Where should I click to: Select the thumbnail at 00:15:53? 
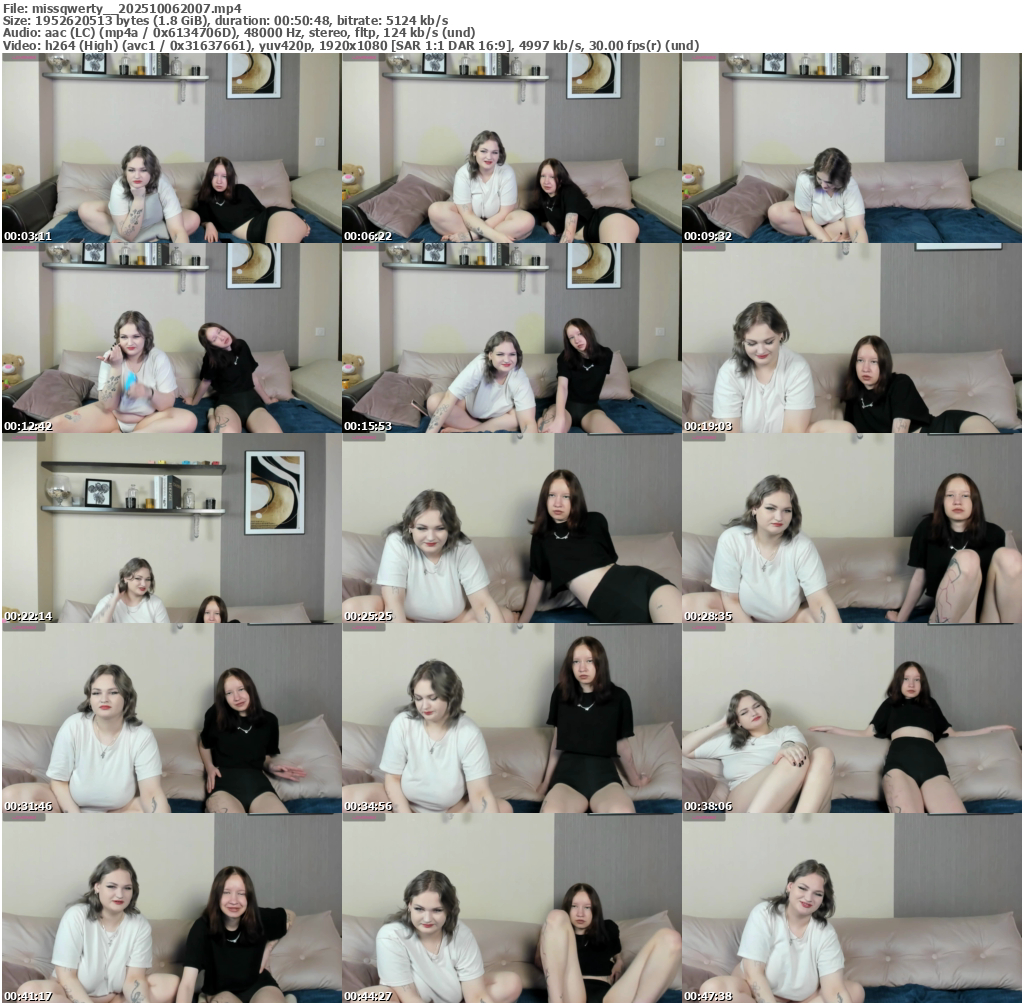[x=511, y=338]
